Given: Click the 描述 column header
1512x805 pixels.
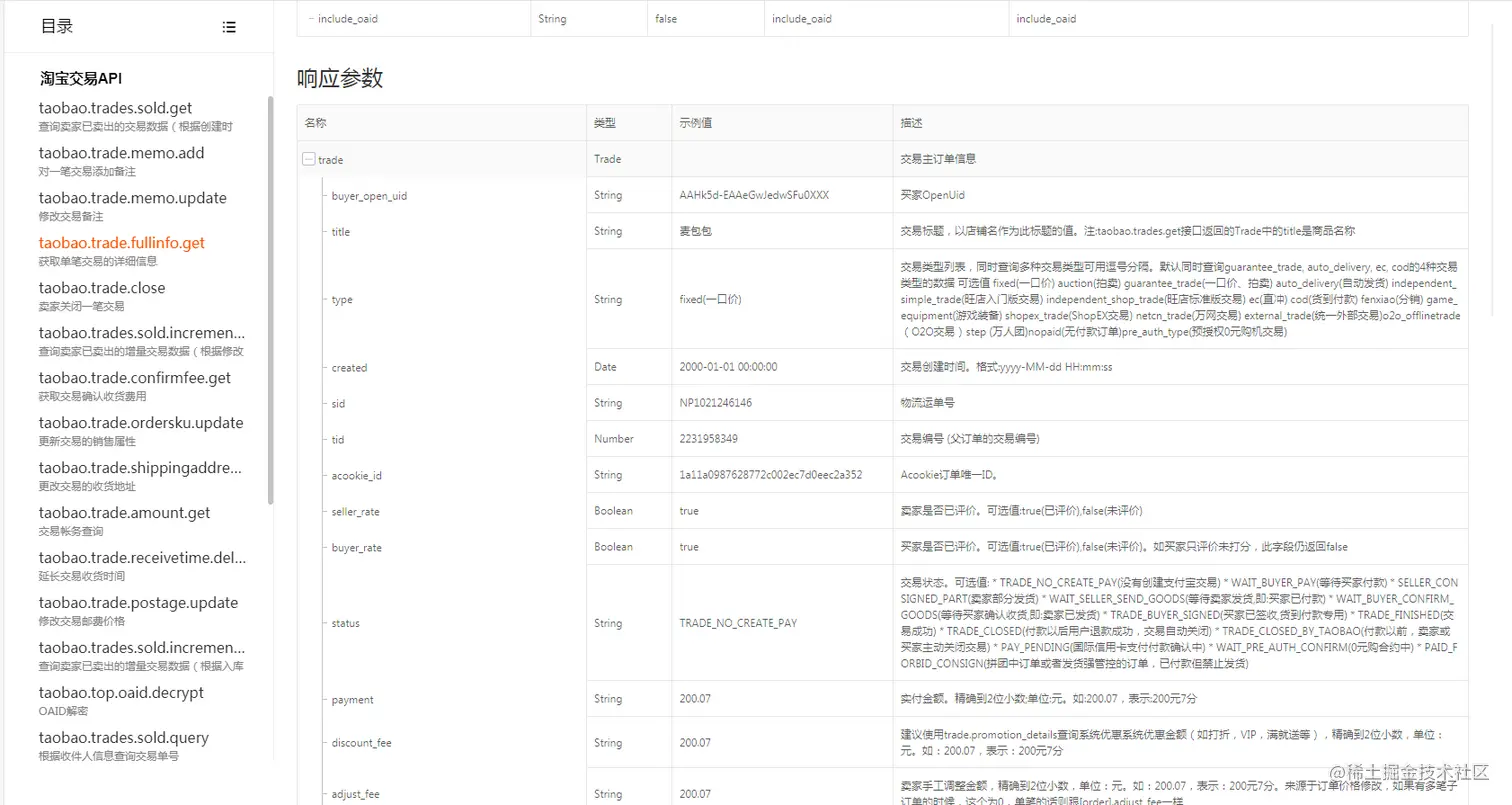Looking at the screenshot, I should [x=912, y=123].
